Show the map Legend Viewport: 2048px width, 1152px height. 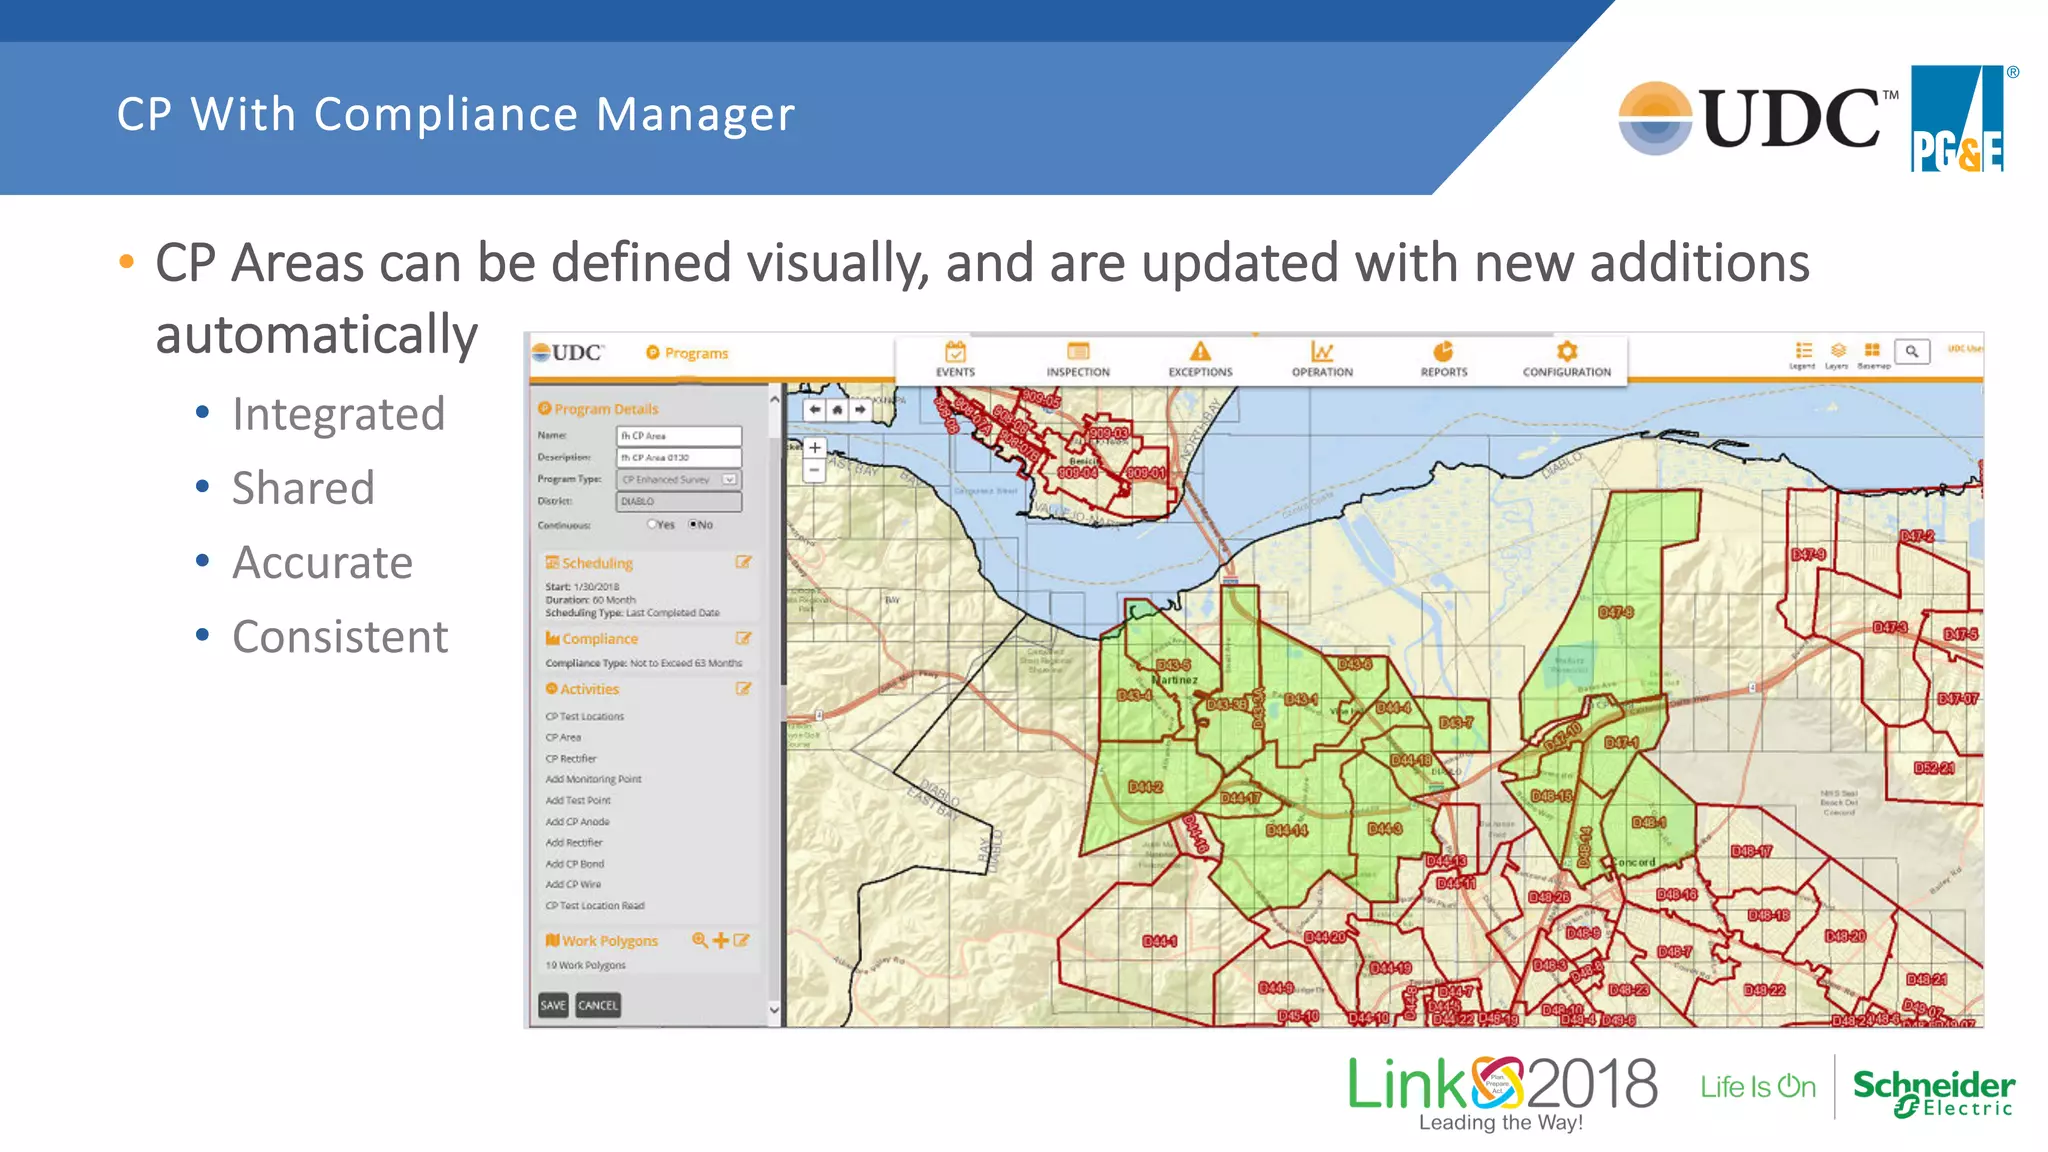[1802, 354]
